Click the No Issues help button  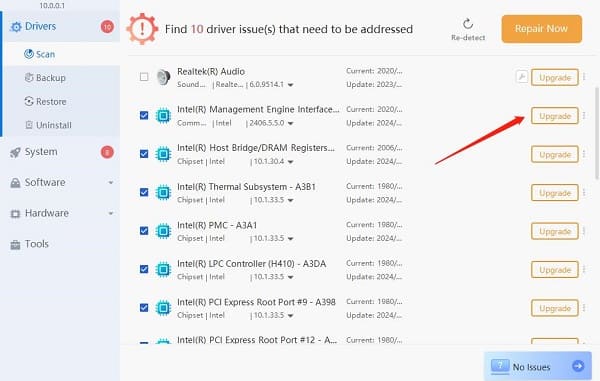[538, 366]
